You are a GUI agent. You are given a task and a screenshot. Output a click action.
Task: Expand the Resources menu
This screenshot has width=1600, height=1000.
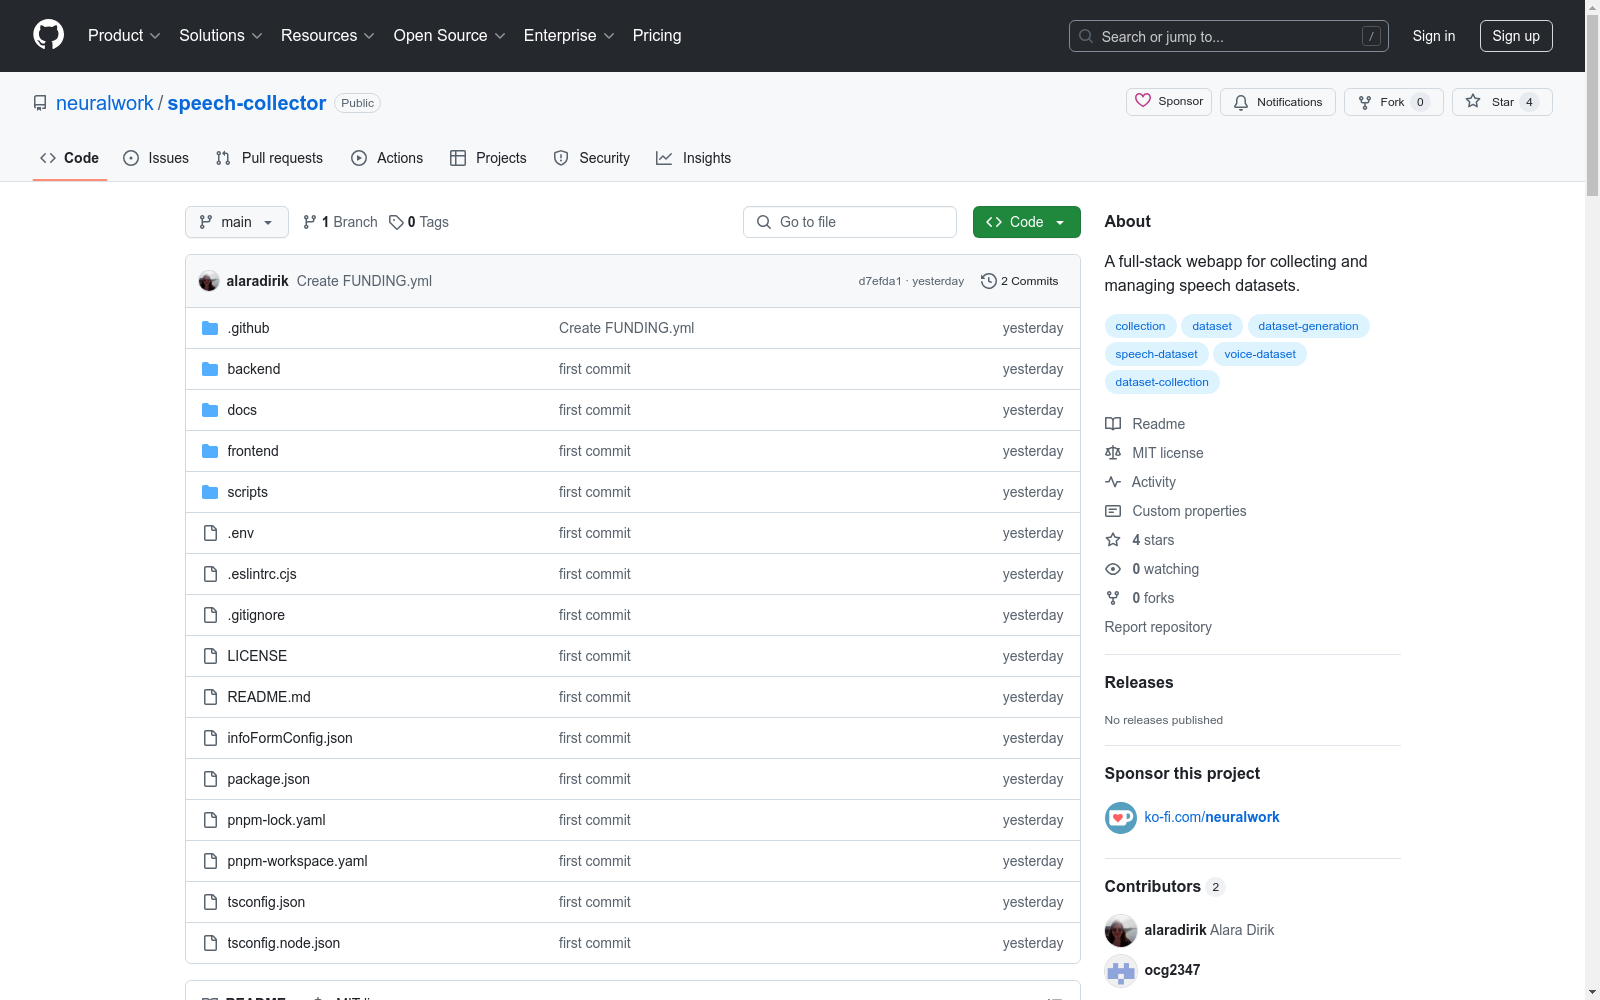(328, 36)
